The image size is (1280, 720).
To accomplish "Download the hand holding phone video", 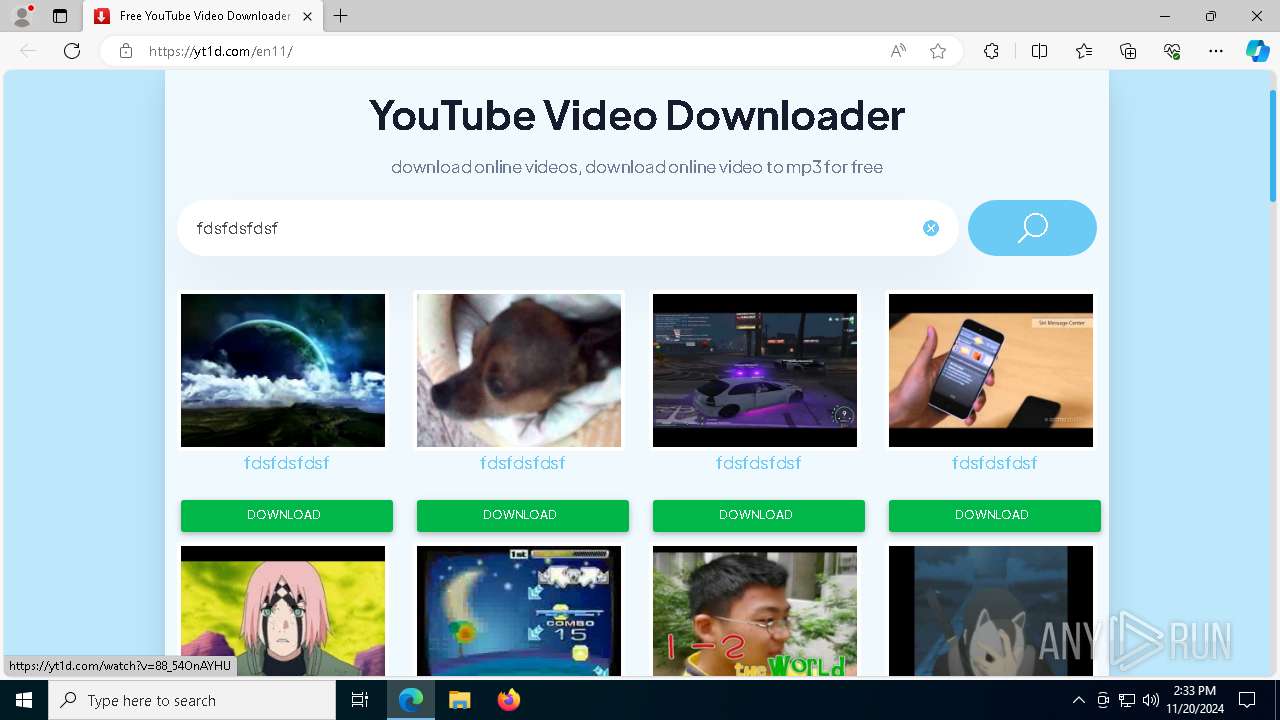I will pyautogui.click(x=995, y=515).
